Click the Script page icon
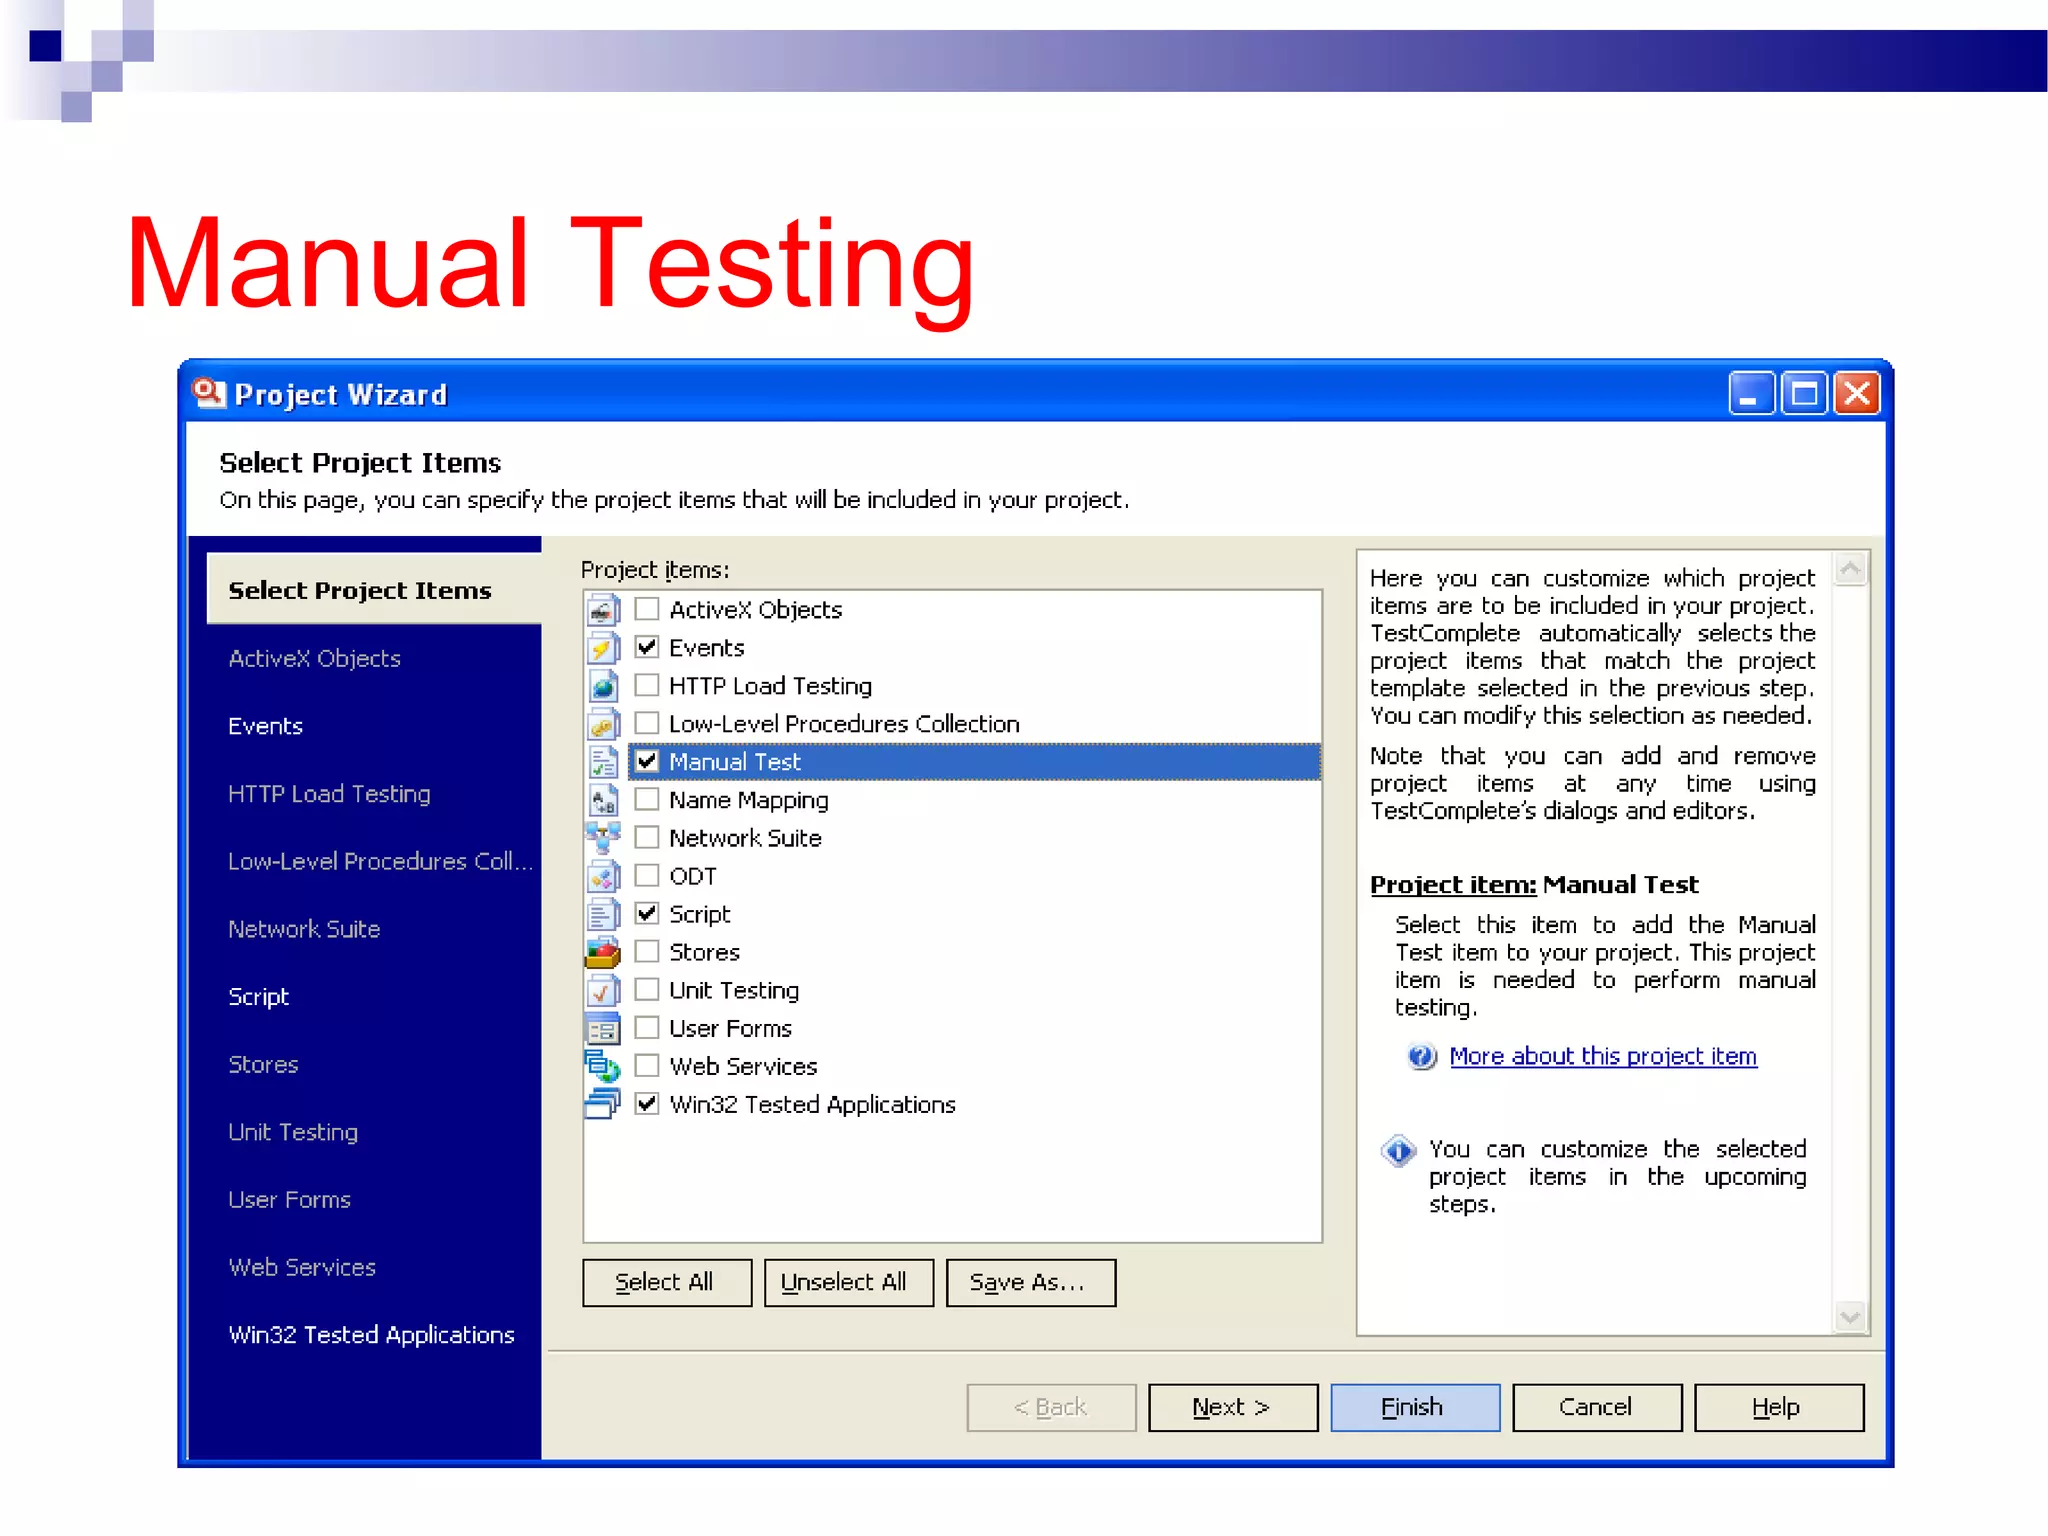The width and height of the screenshot is (2048, 1536). (x=603, y=913)
